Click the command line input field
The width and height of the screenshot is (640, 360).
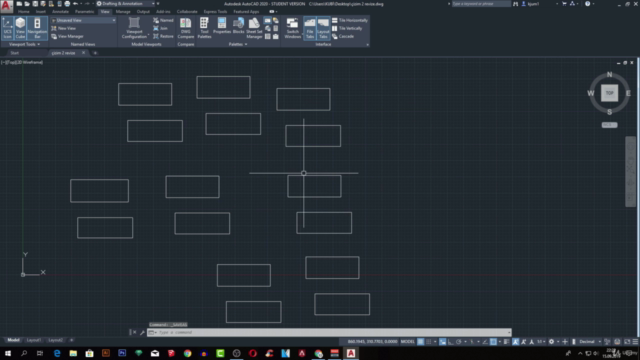pos(329,332)
